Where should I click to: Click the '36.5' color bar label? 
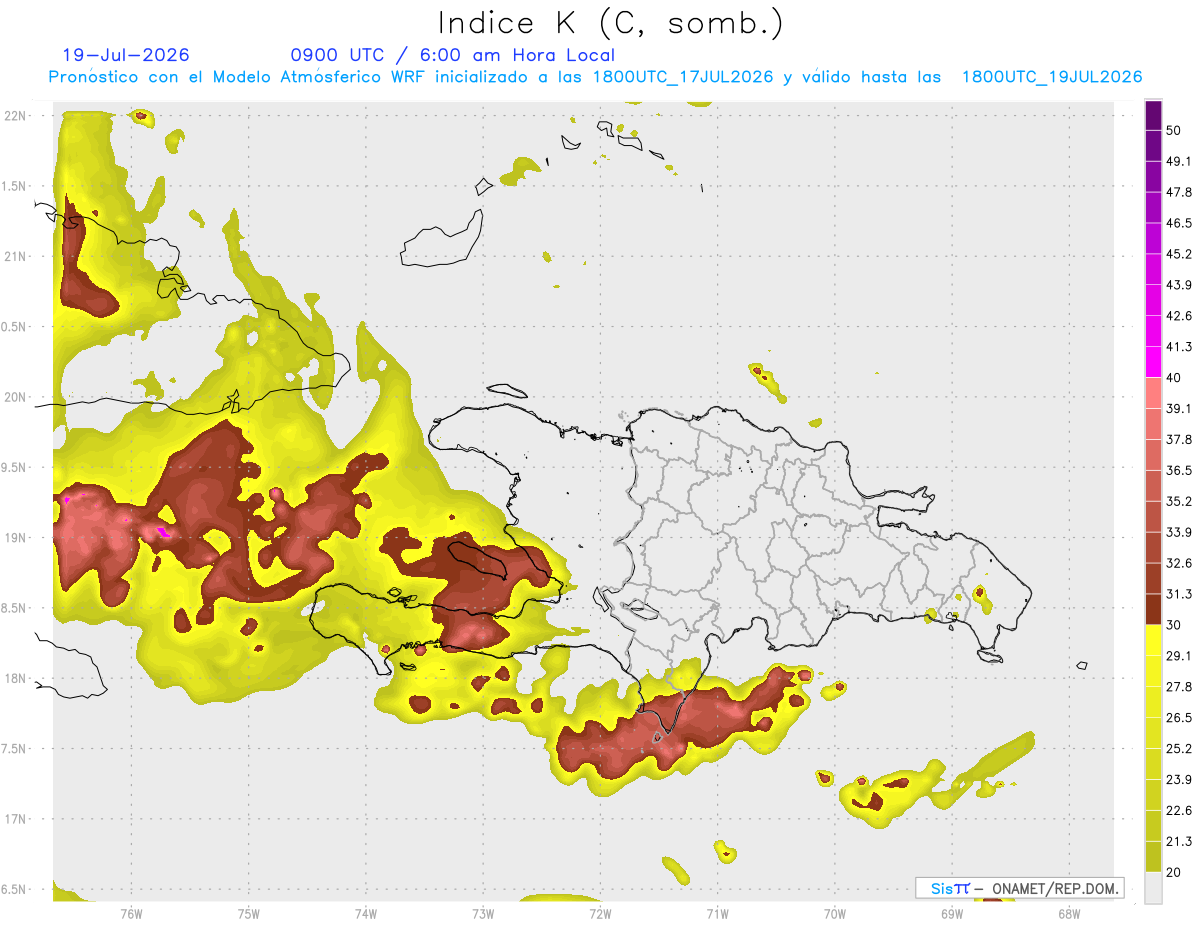pyautogui.click(x=1178, y=471)
